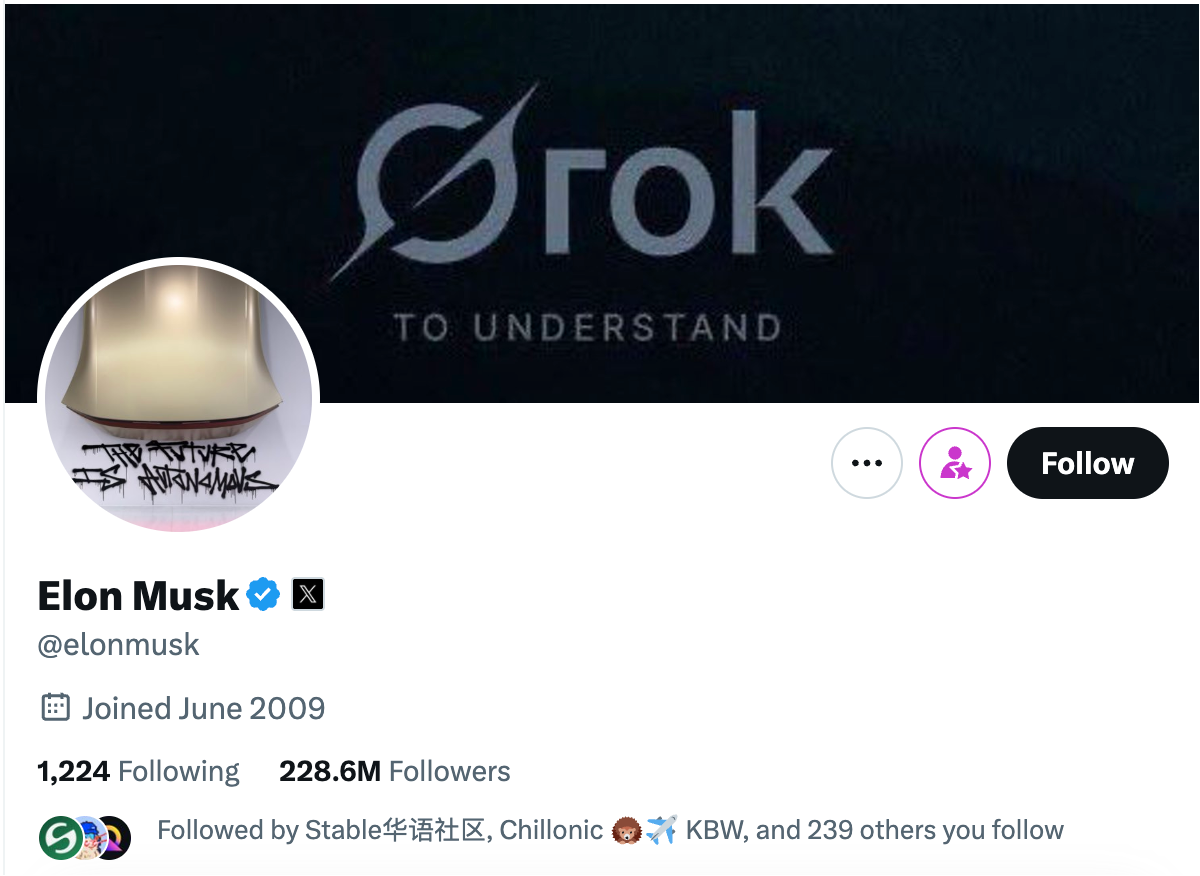1200x876 pixels.
Task: Click the purple subscribe person-star icon
Action: pyautogui.click(x=954, y=463)
